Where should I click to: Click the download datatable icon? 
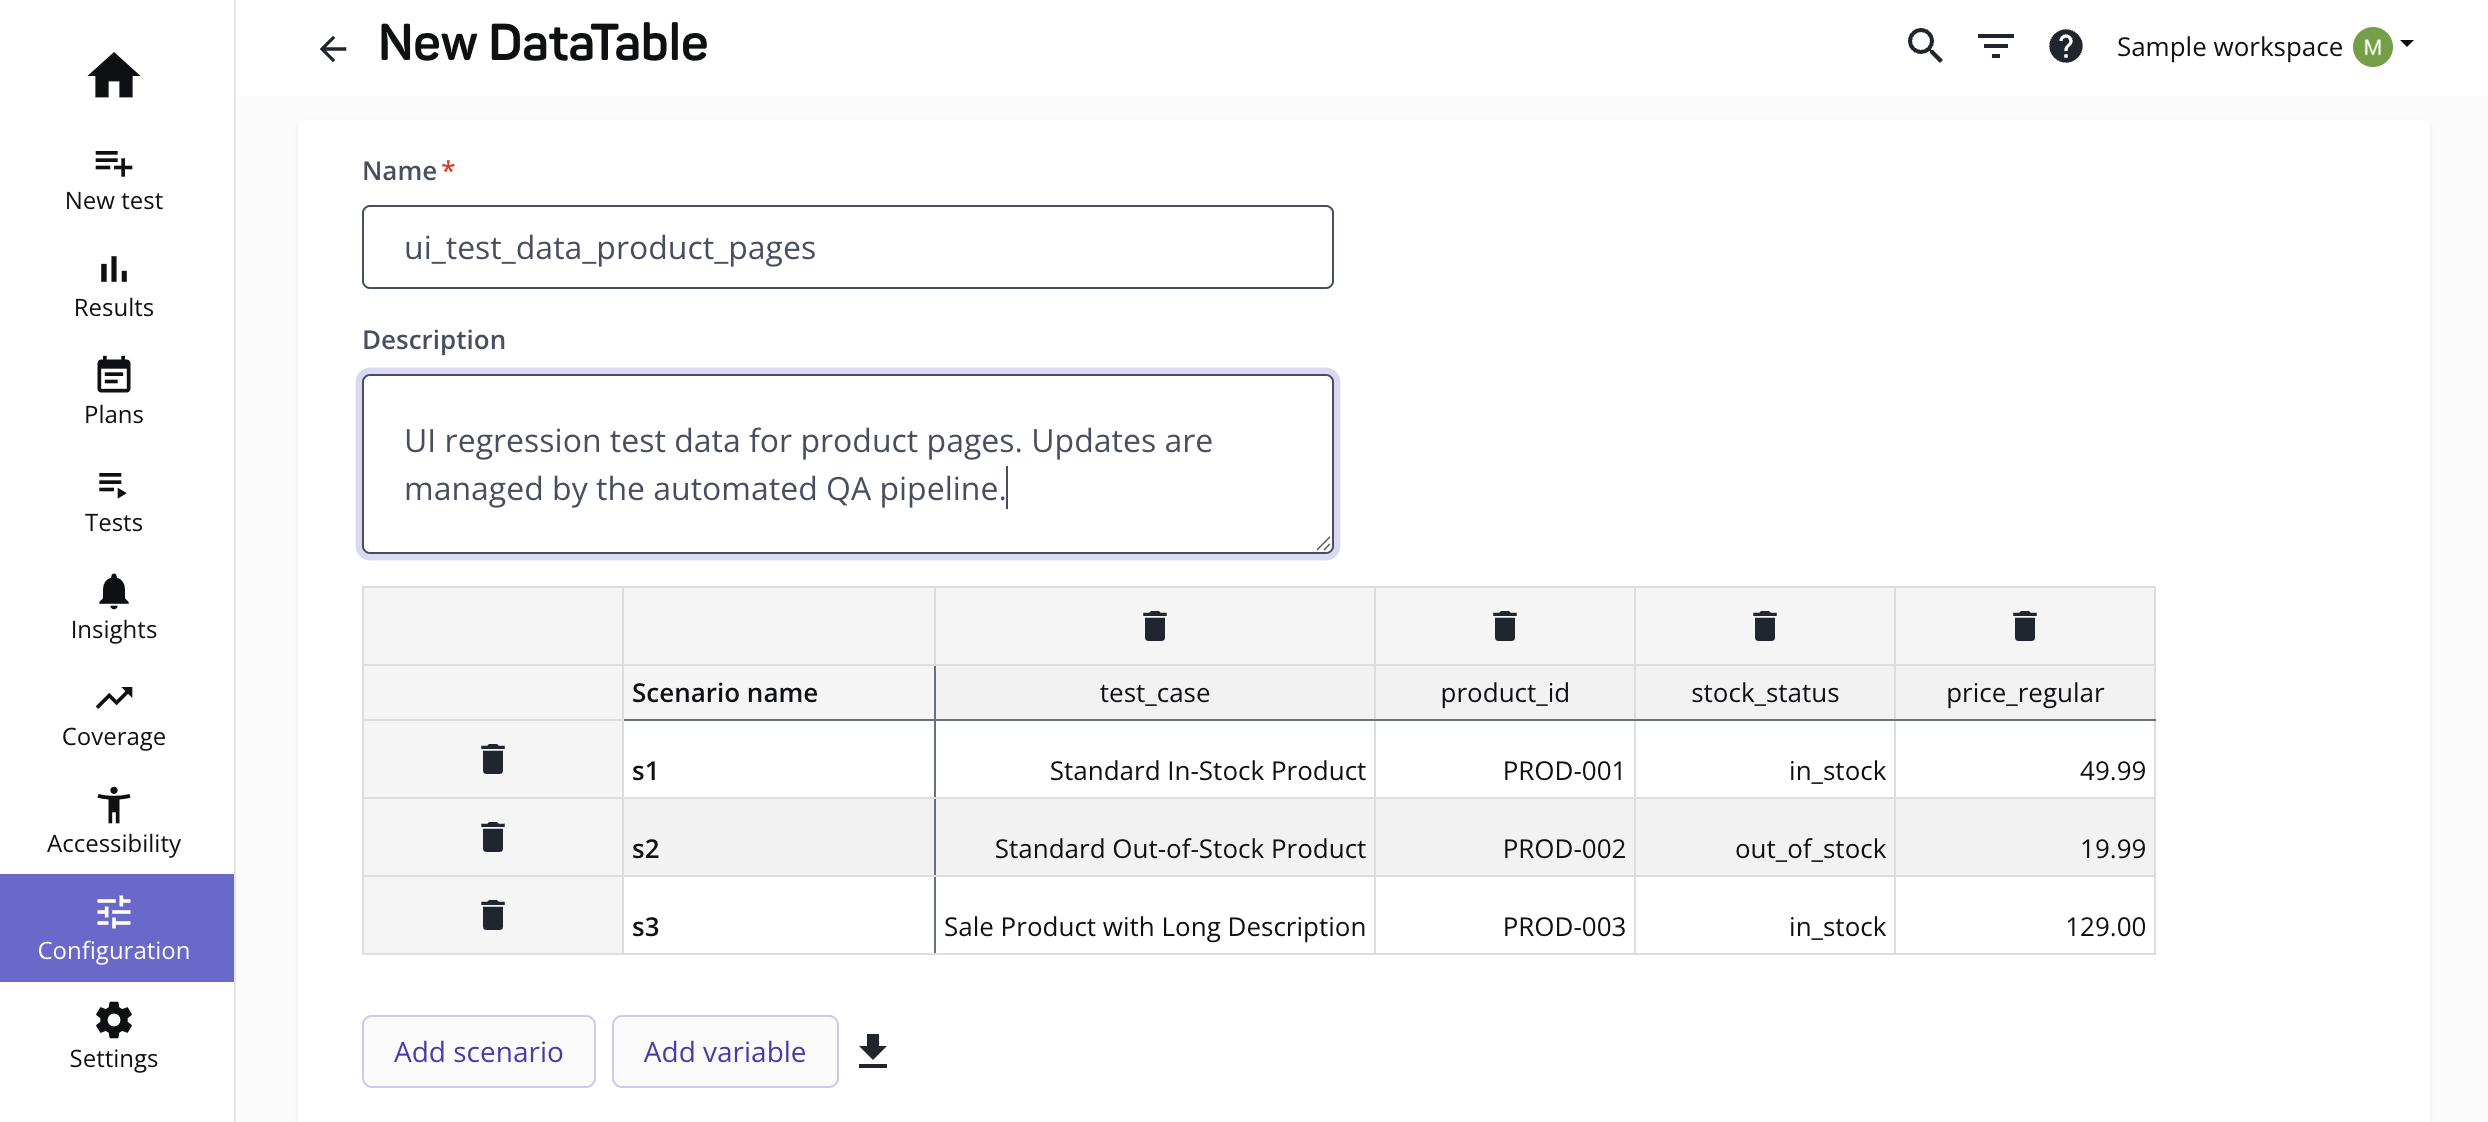[872, 1051]
